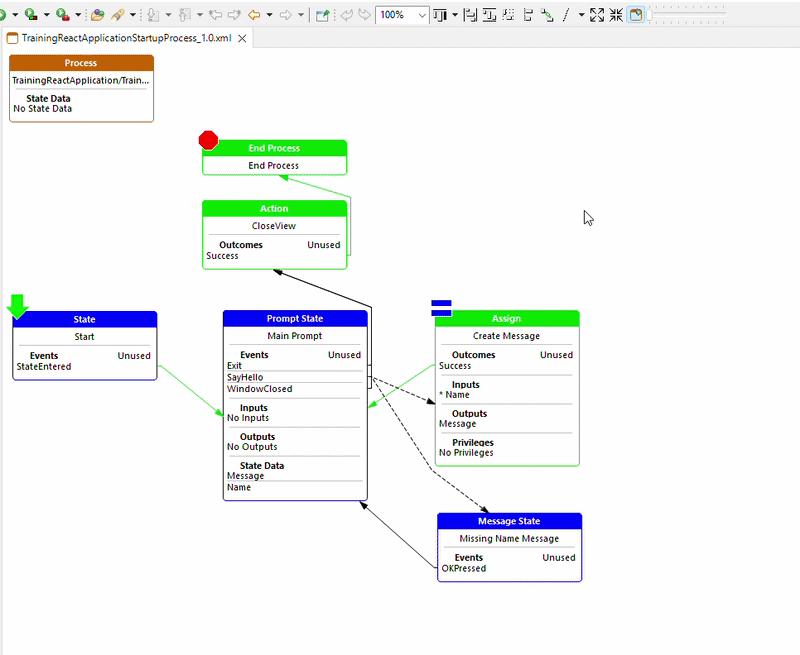
Task: Open the folder-with-spheres toolbar icon
Action: (x=97, y=15)
